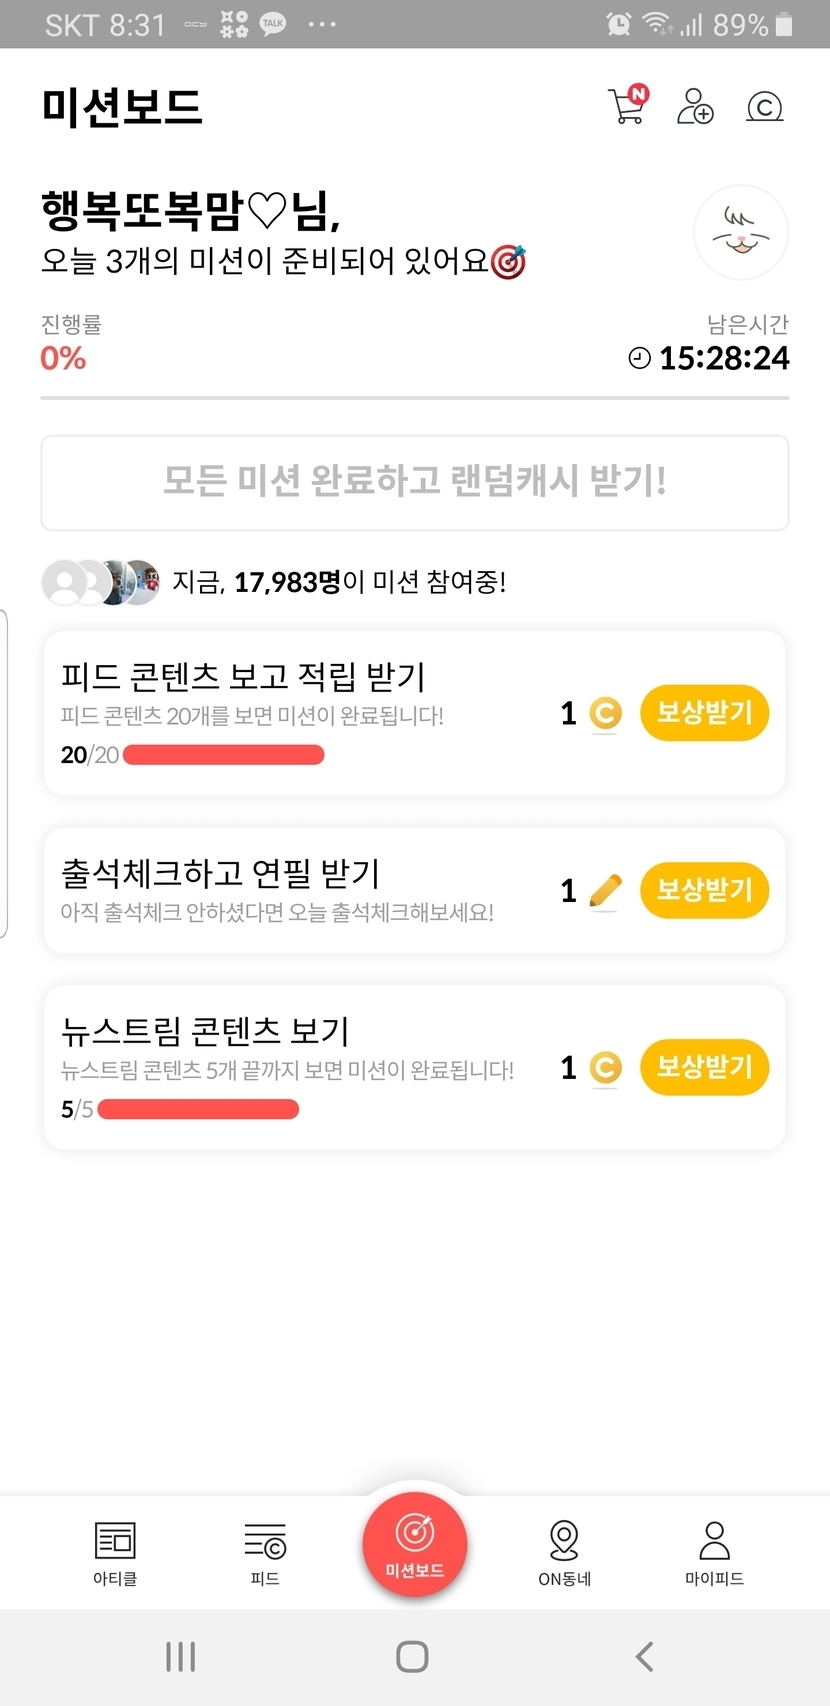
Task: Claim reward for 뉴스트림 콘텐츠 보기
Action: pyautogui.click(x=704, y=1067)
